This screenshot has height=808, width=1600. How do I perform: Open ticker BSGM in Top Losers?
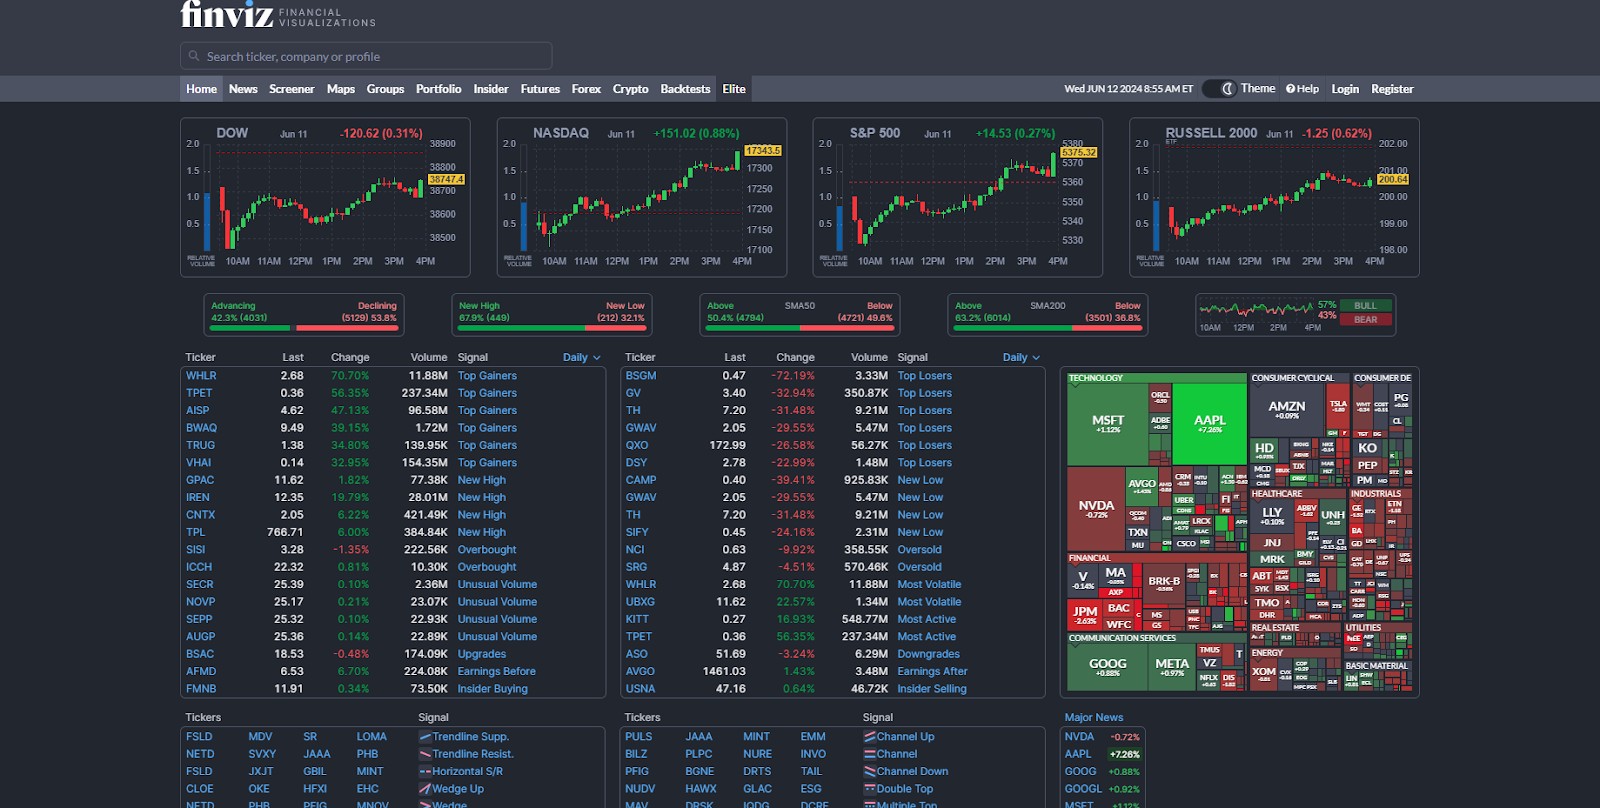click(641, 376)
